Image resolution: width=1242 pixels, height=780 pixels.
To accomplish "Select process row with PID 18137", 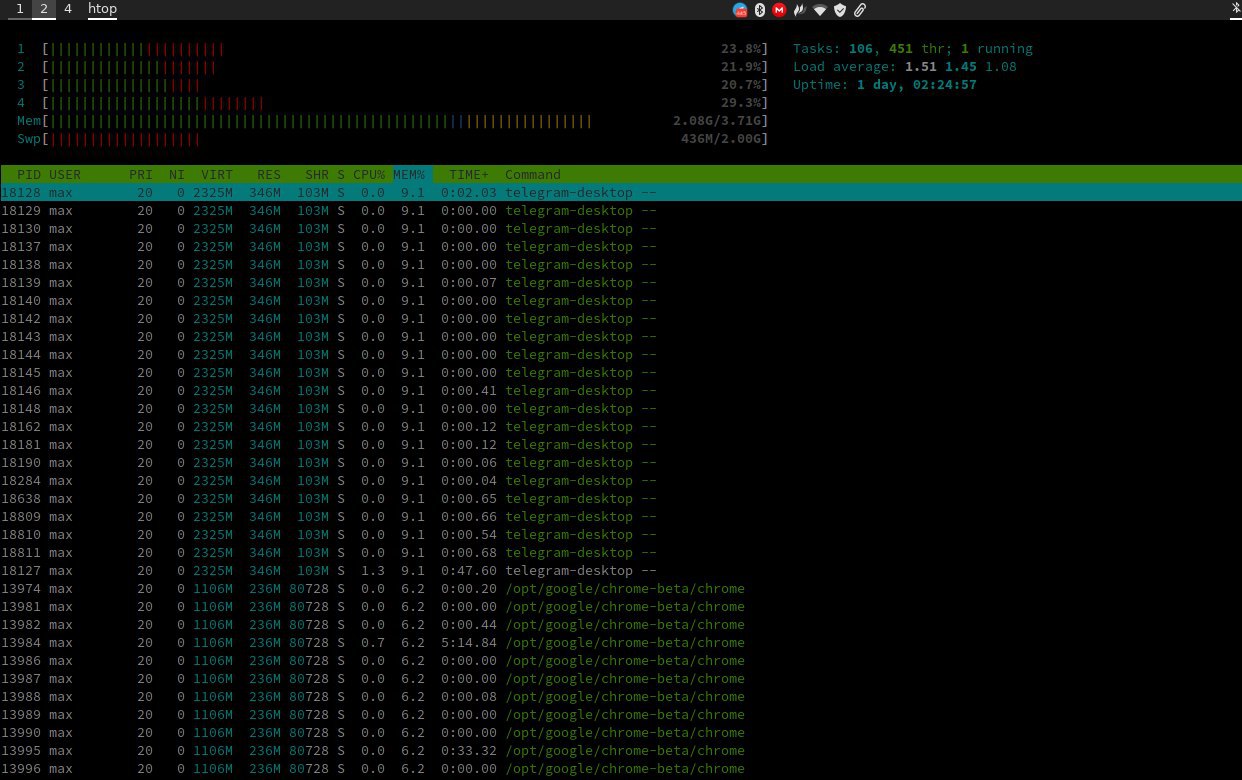I will pos(621,246).
